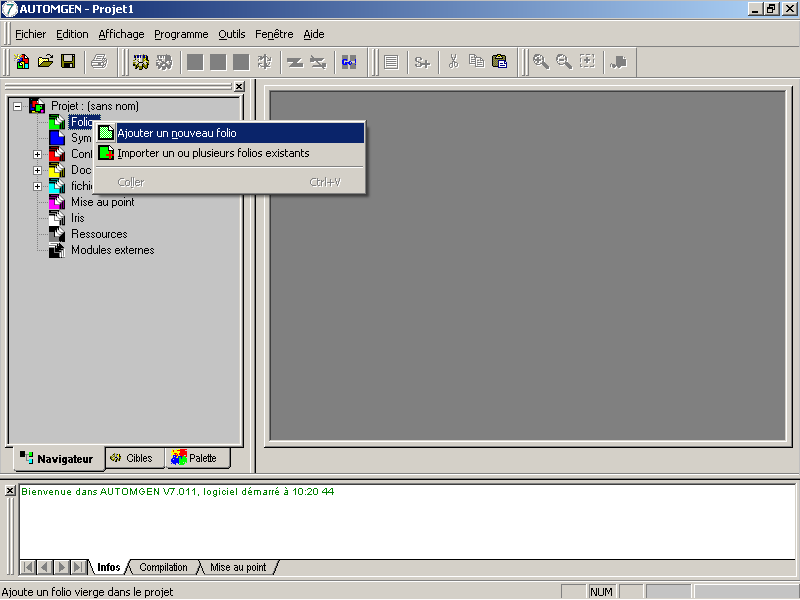Select Ressources in the project tree
Image resolution: width=800 pixels, height=600 pixels.
tap(99, 234)
